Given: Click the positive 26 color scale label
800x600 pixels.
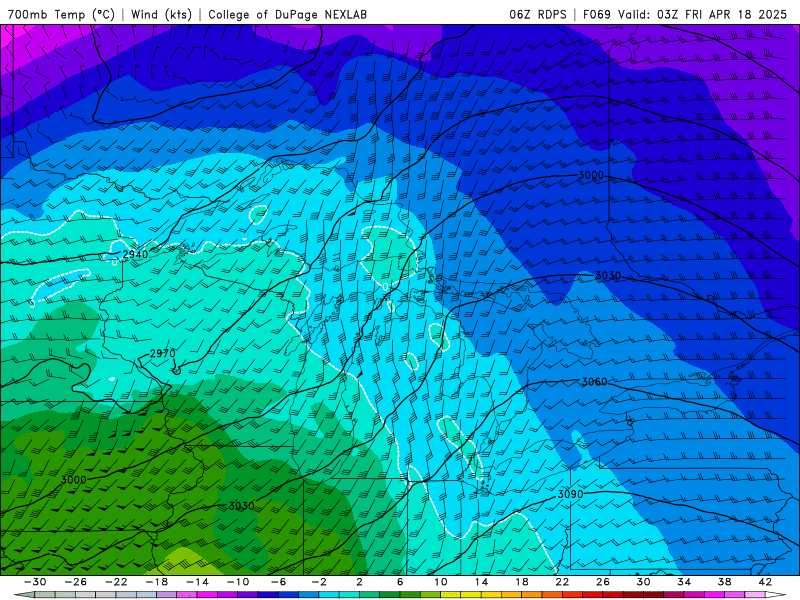Looking at the screenshot, I should point(603,582).
